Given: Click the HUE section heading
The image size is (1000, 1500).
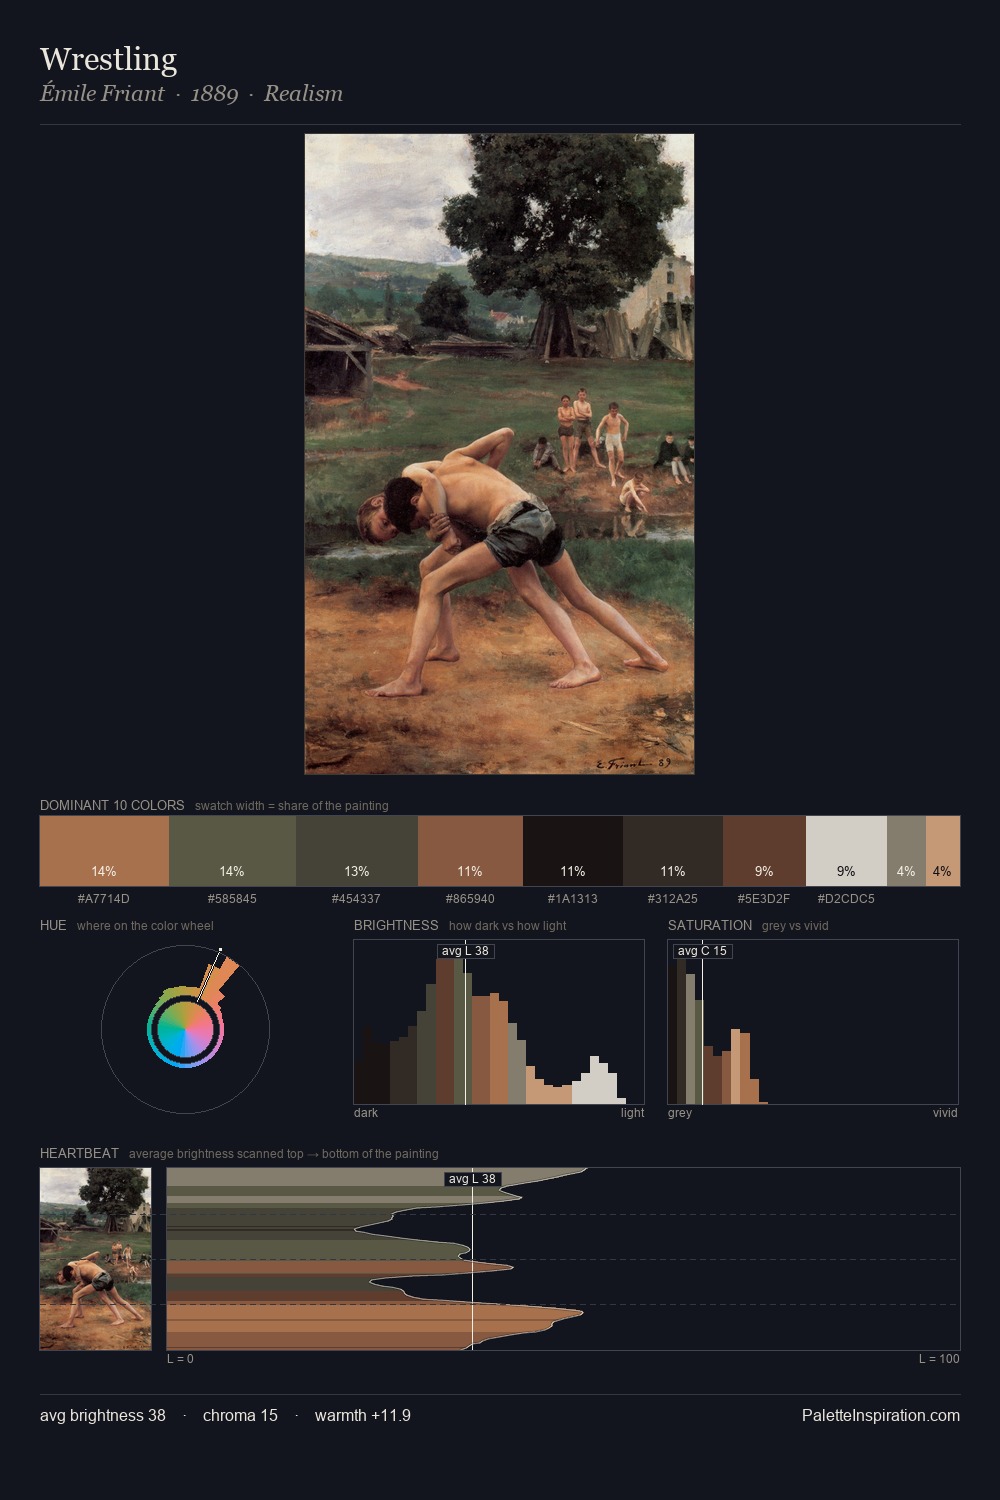Looking at the screenshot, I should tap(53, 925).
